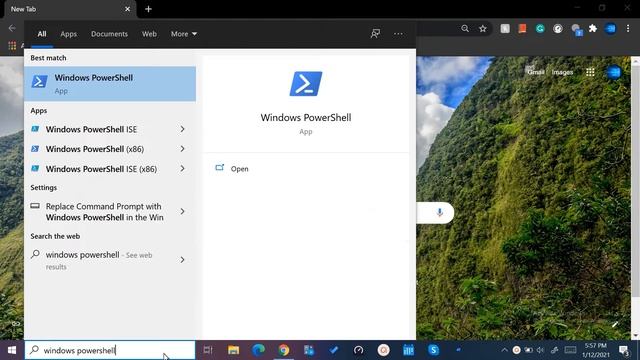Click the taskbar search input field
This screenshot has width=640, height=360.
coord(110,350)
